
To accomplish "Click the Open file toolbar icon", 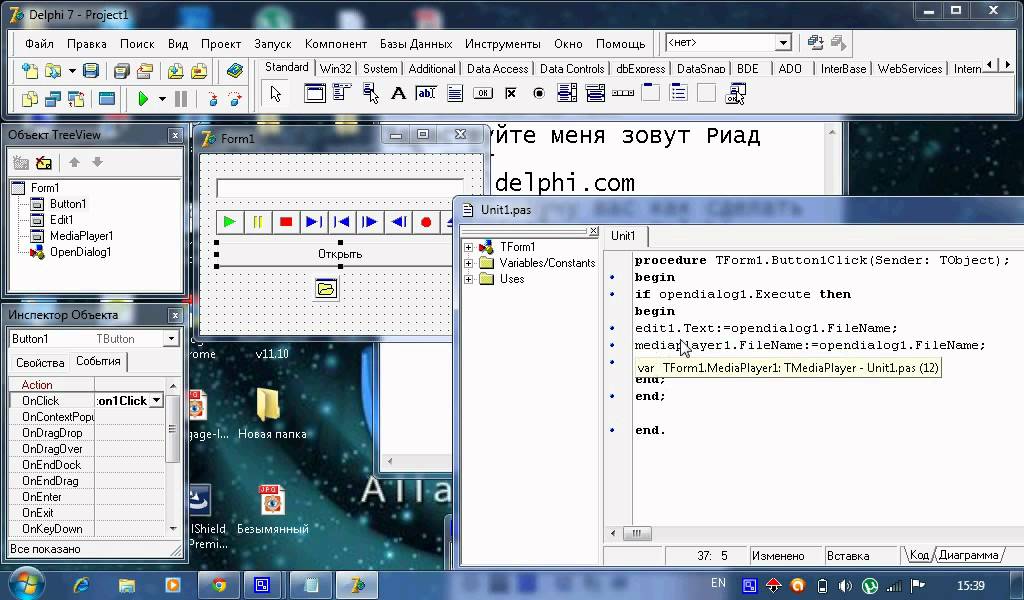I will click(x=53, y=71).
